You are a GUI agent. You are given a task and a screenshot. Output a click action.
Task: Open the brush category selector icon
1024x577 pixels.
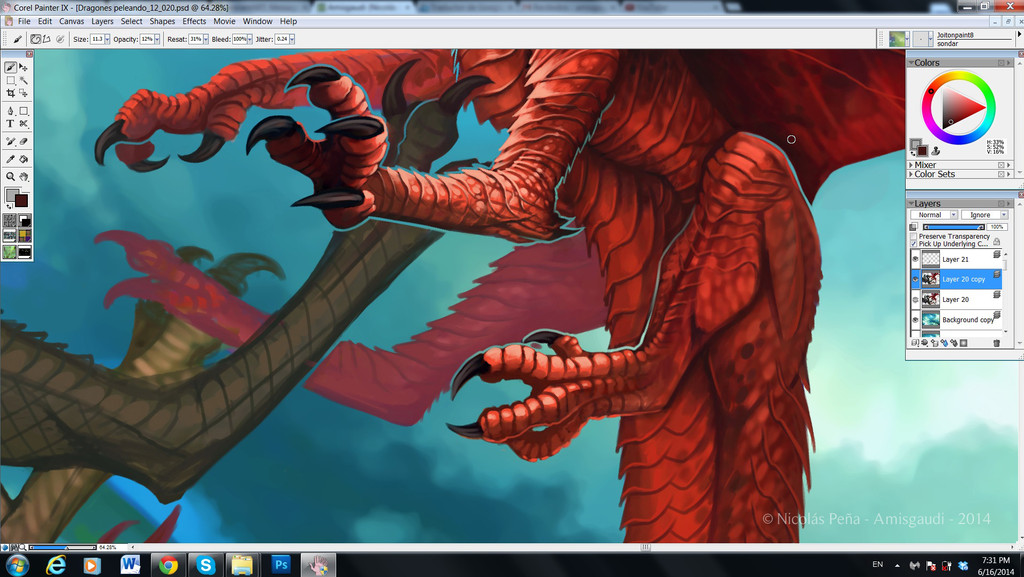pyautogui.click(x=898, y=39)
